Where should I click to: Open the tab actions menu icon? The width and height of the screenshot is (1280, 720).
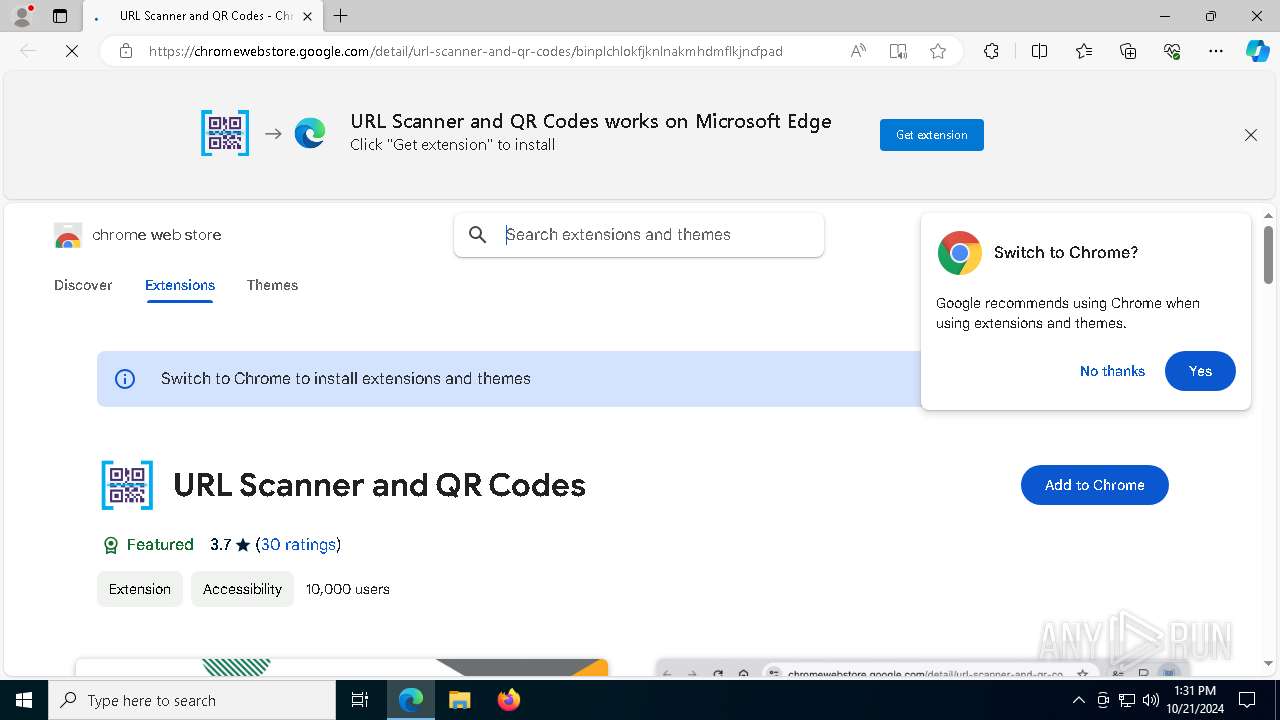[x=60, y=16]
